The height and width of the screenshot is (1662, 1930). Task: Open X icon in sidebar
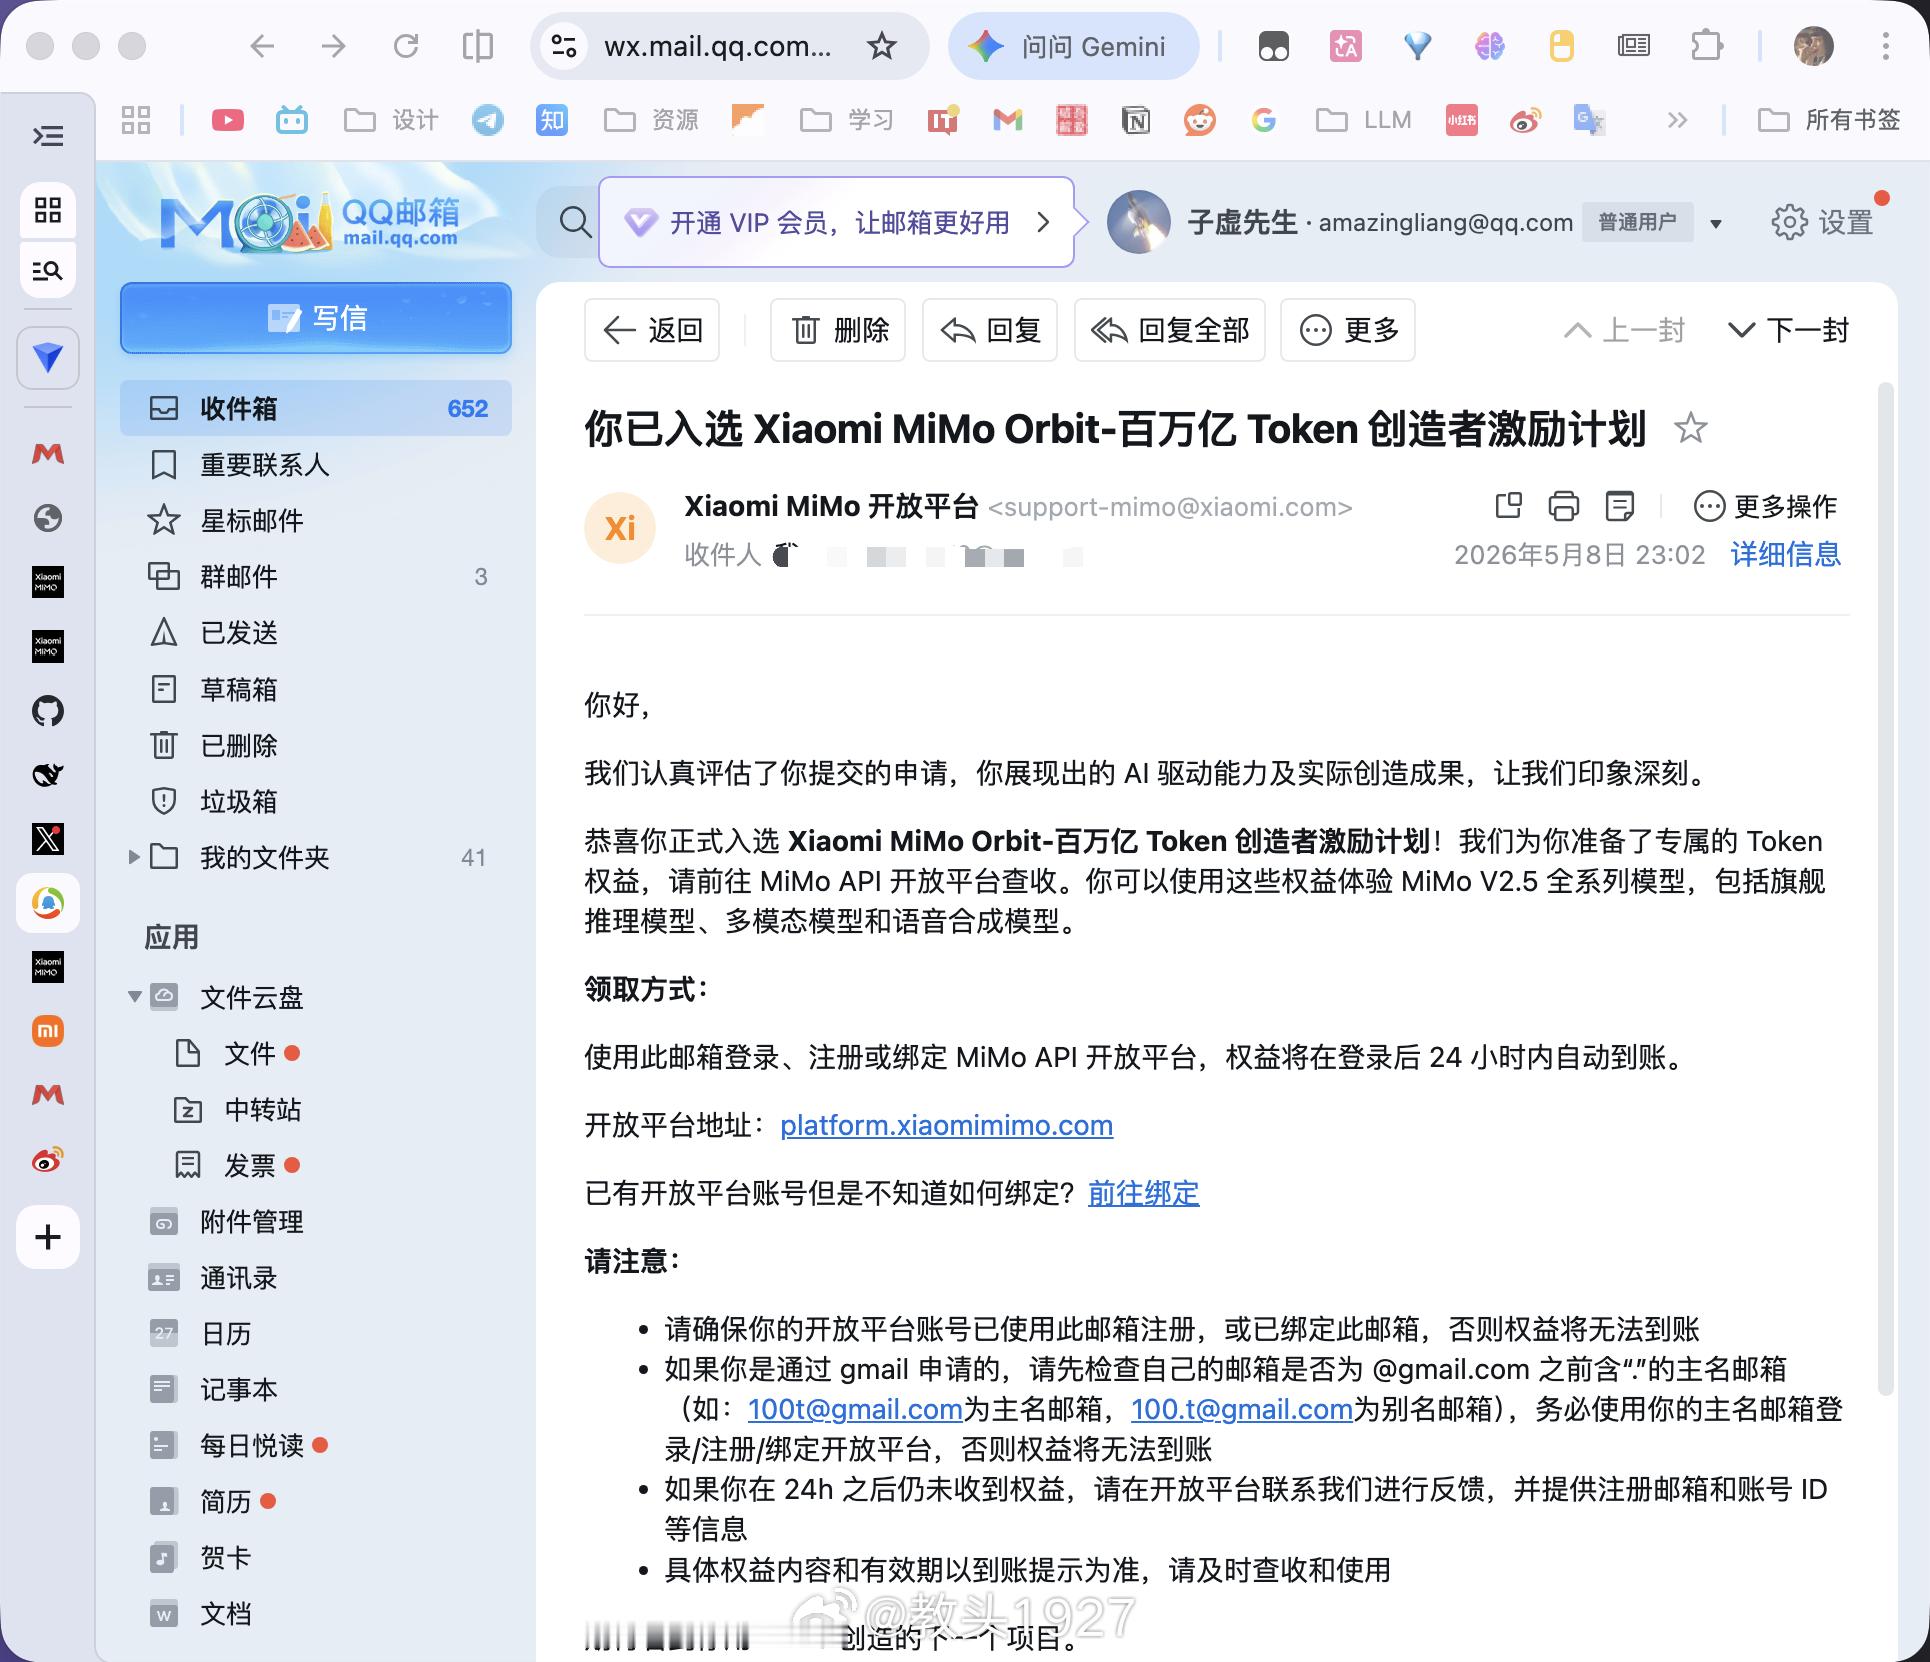[x=48, y=839]
